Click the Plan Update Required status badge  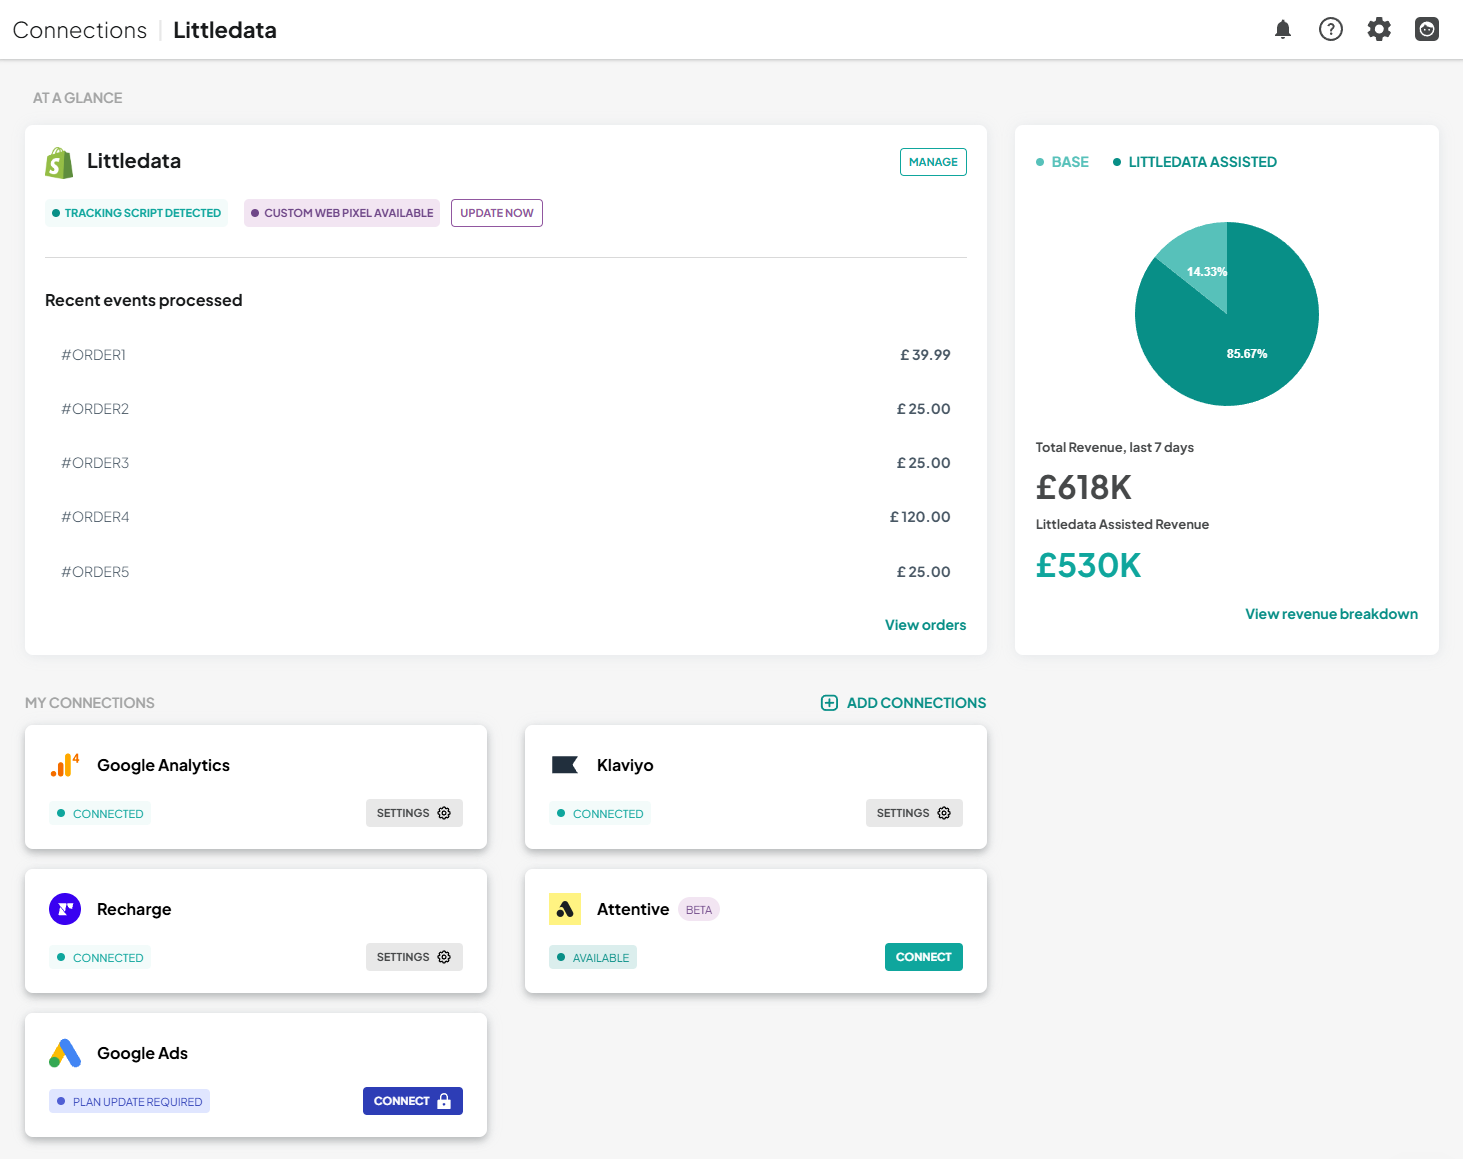pos(129,1101)
